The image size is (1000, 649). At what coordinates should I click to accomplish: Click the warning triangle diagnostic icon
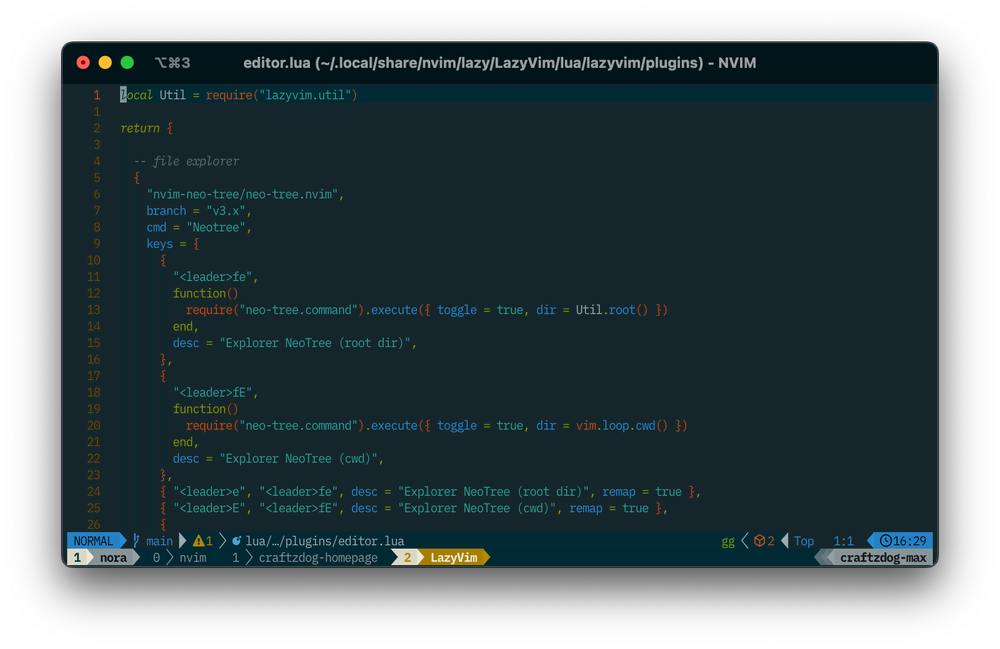(x=200, y=540)
